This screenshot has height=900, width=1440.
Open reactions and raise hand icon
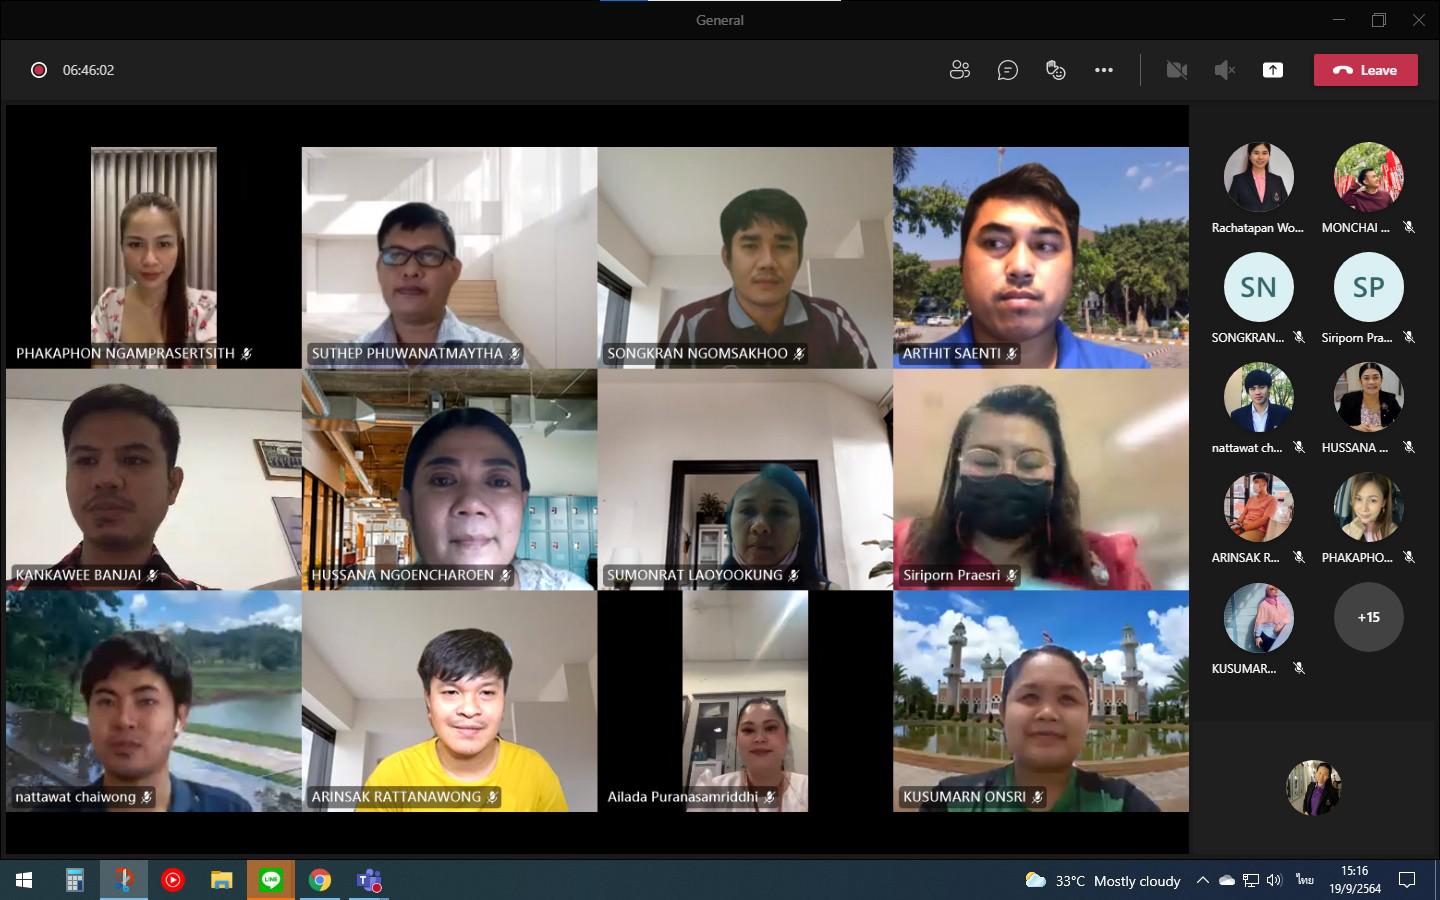(1056, 70)
